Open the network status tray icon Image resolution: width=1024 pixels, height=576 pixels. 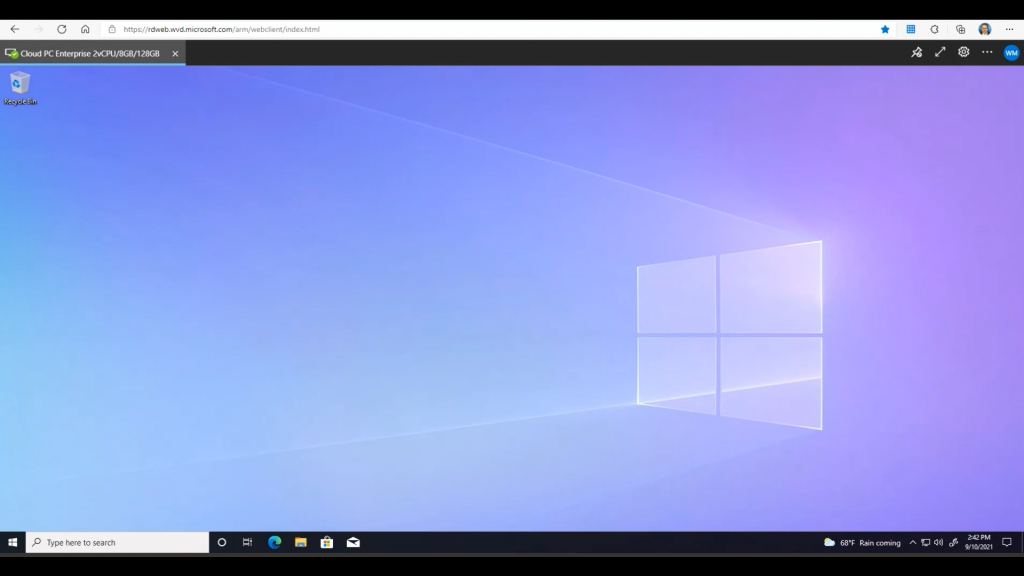pos(925,542)
